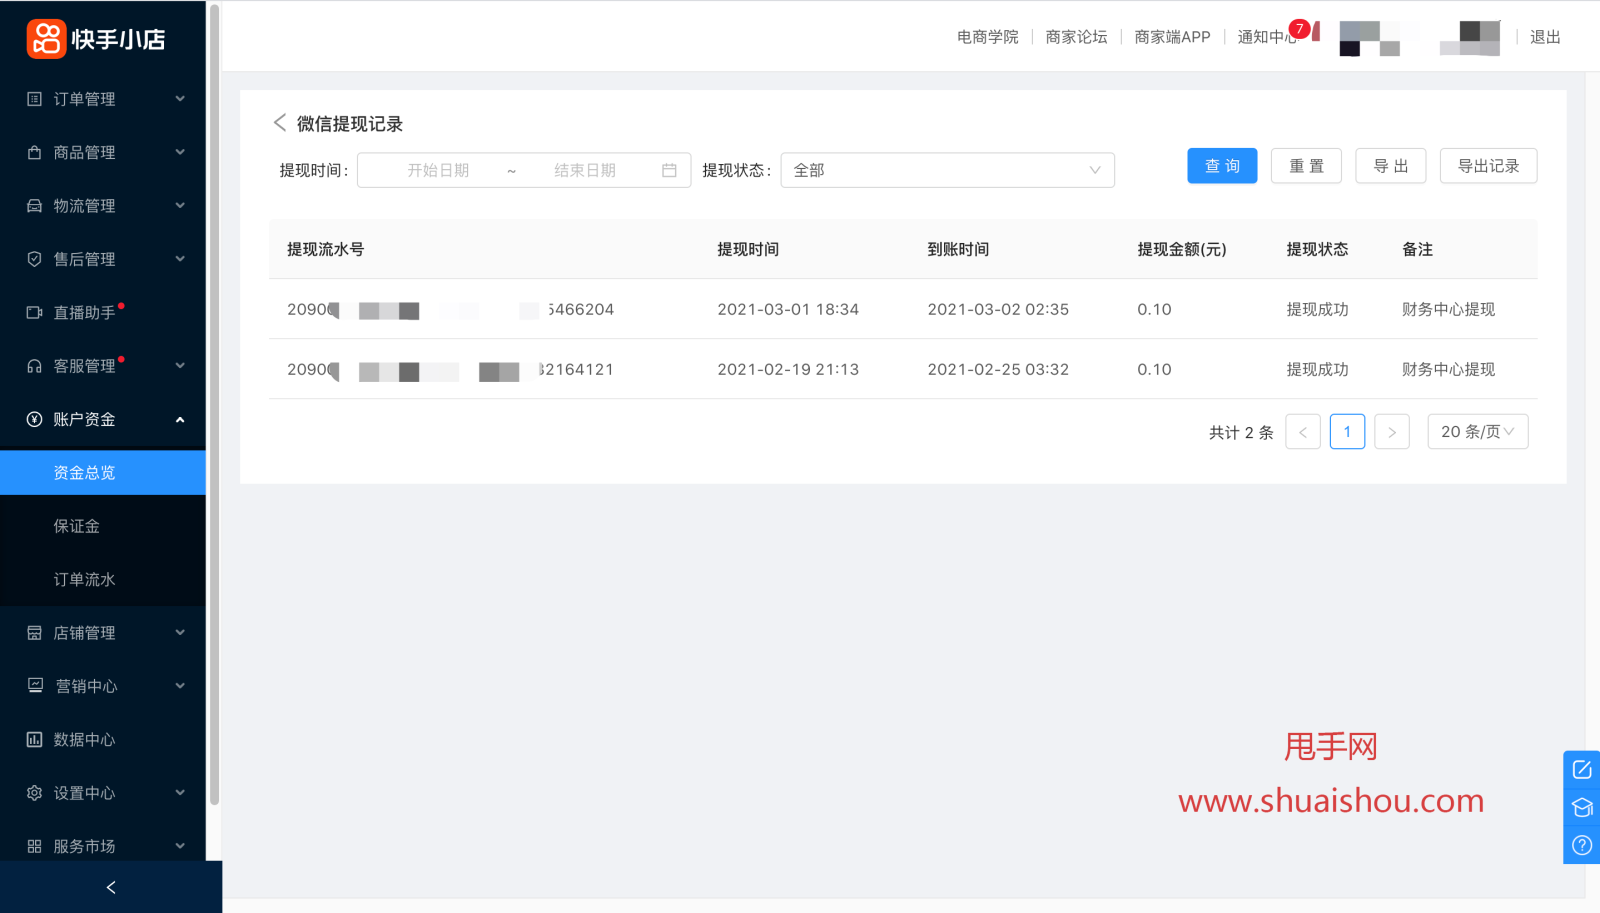
Task: Go to next page arrow
Action: point(1392,432)
